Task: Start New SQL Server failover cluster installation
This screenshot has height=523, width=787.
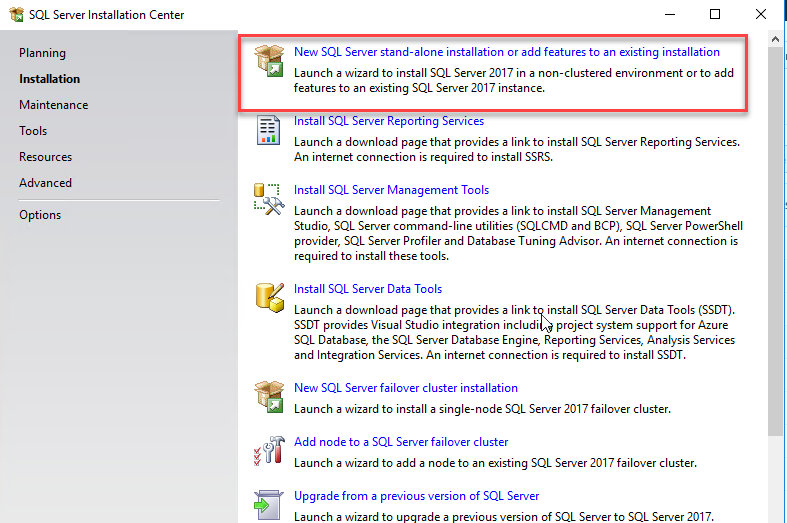Action: 406,388
